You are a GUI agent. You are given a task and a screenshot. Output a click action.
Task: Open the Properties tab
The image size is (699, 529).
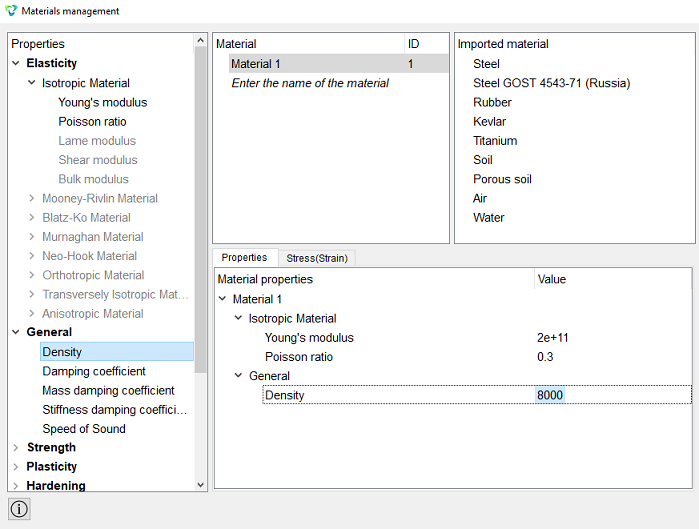(244, 258)
